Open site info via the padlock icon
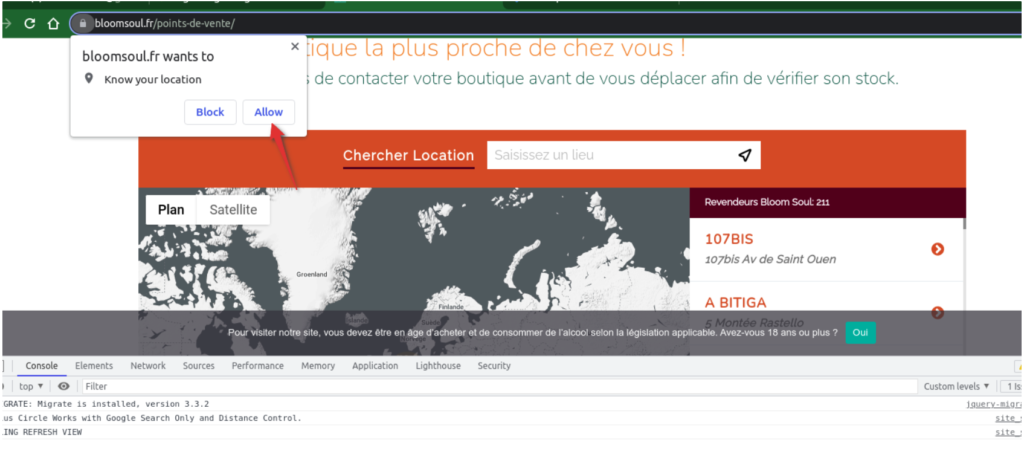1024x460 pixels. click(82, 24)
